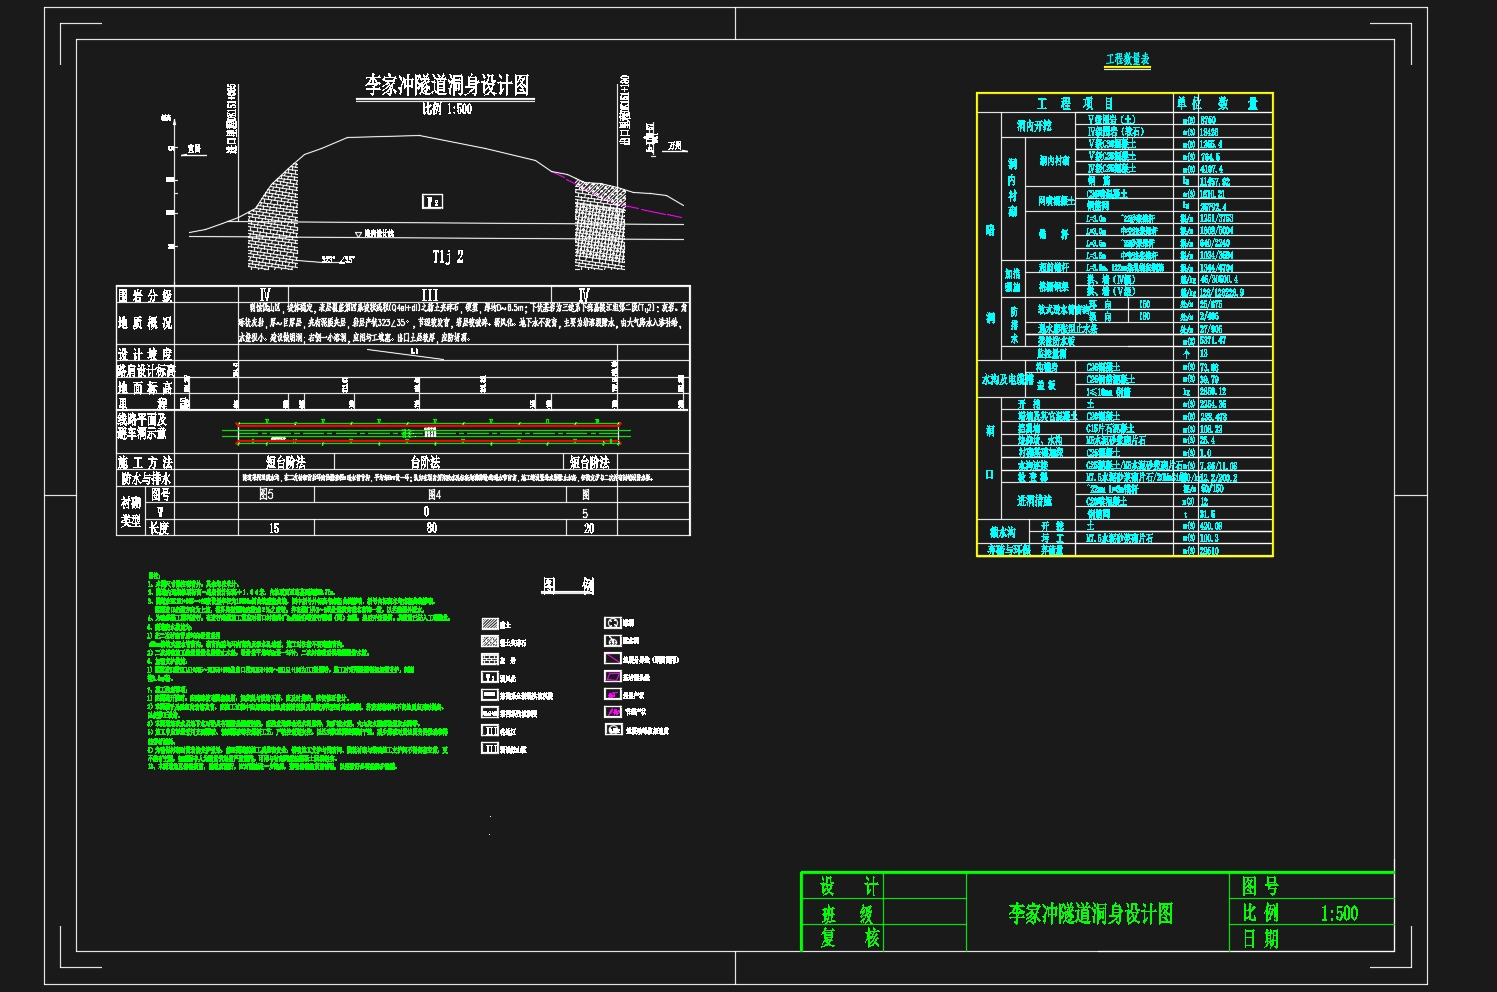Click the 水沟及电缆槽 cell in quantity table
Viewport: 1497px width, 992px height.
1007,379
